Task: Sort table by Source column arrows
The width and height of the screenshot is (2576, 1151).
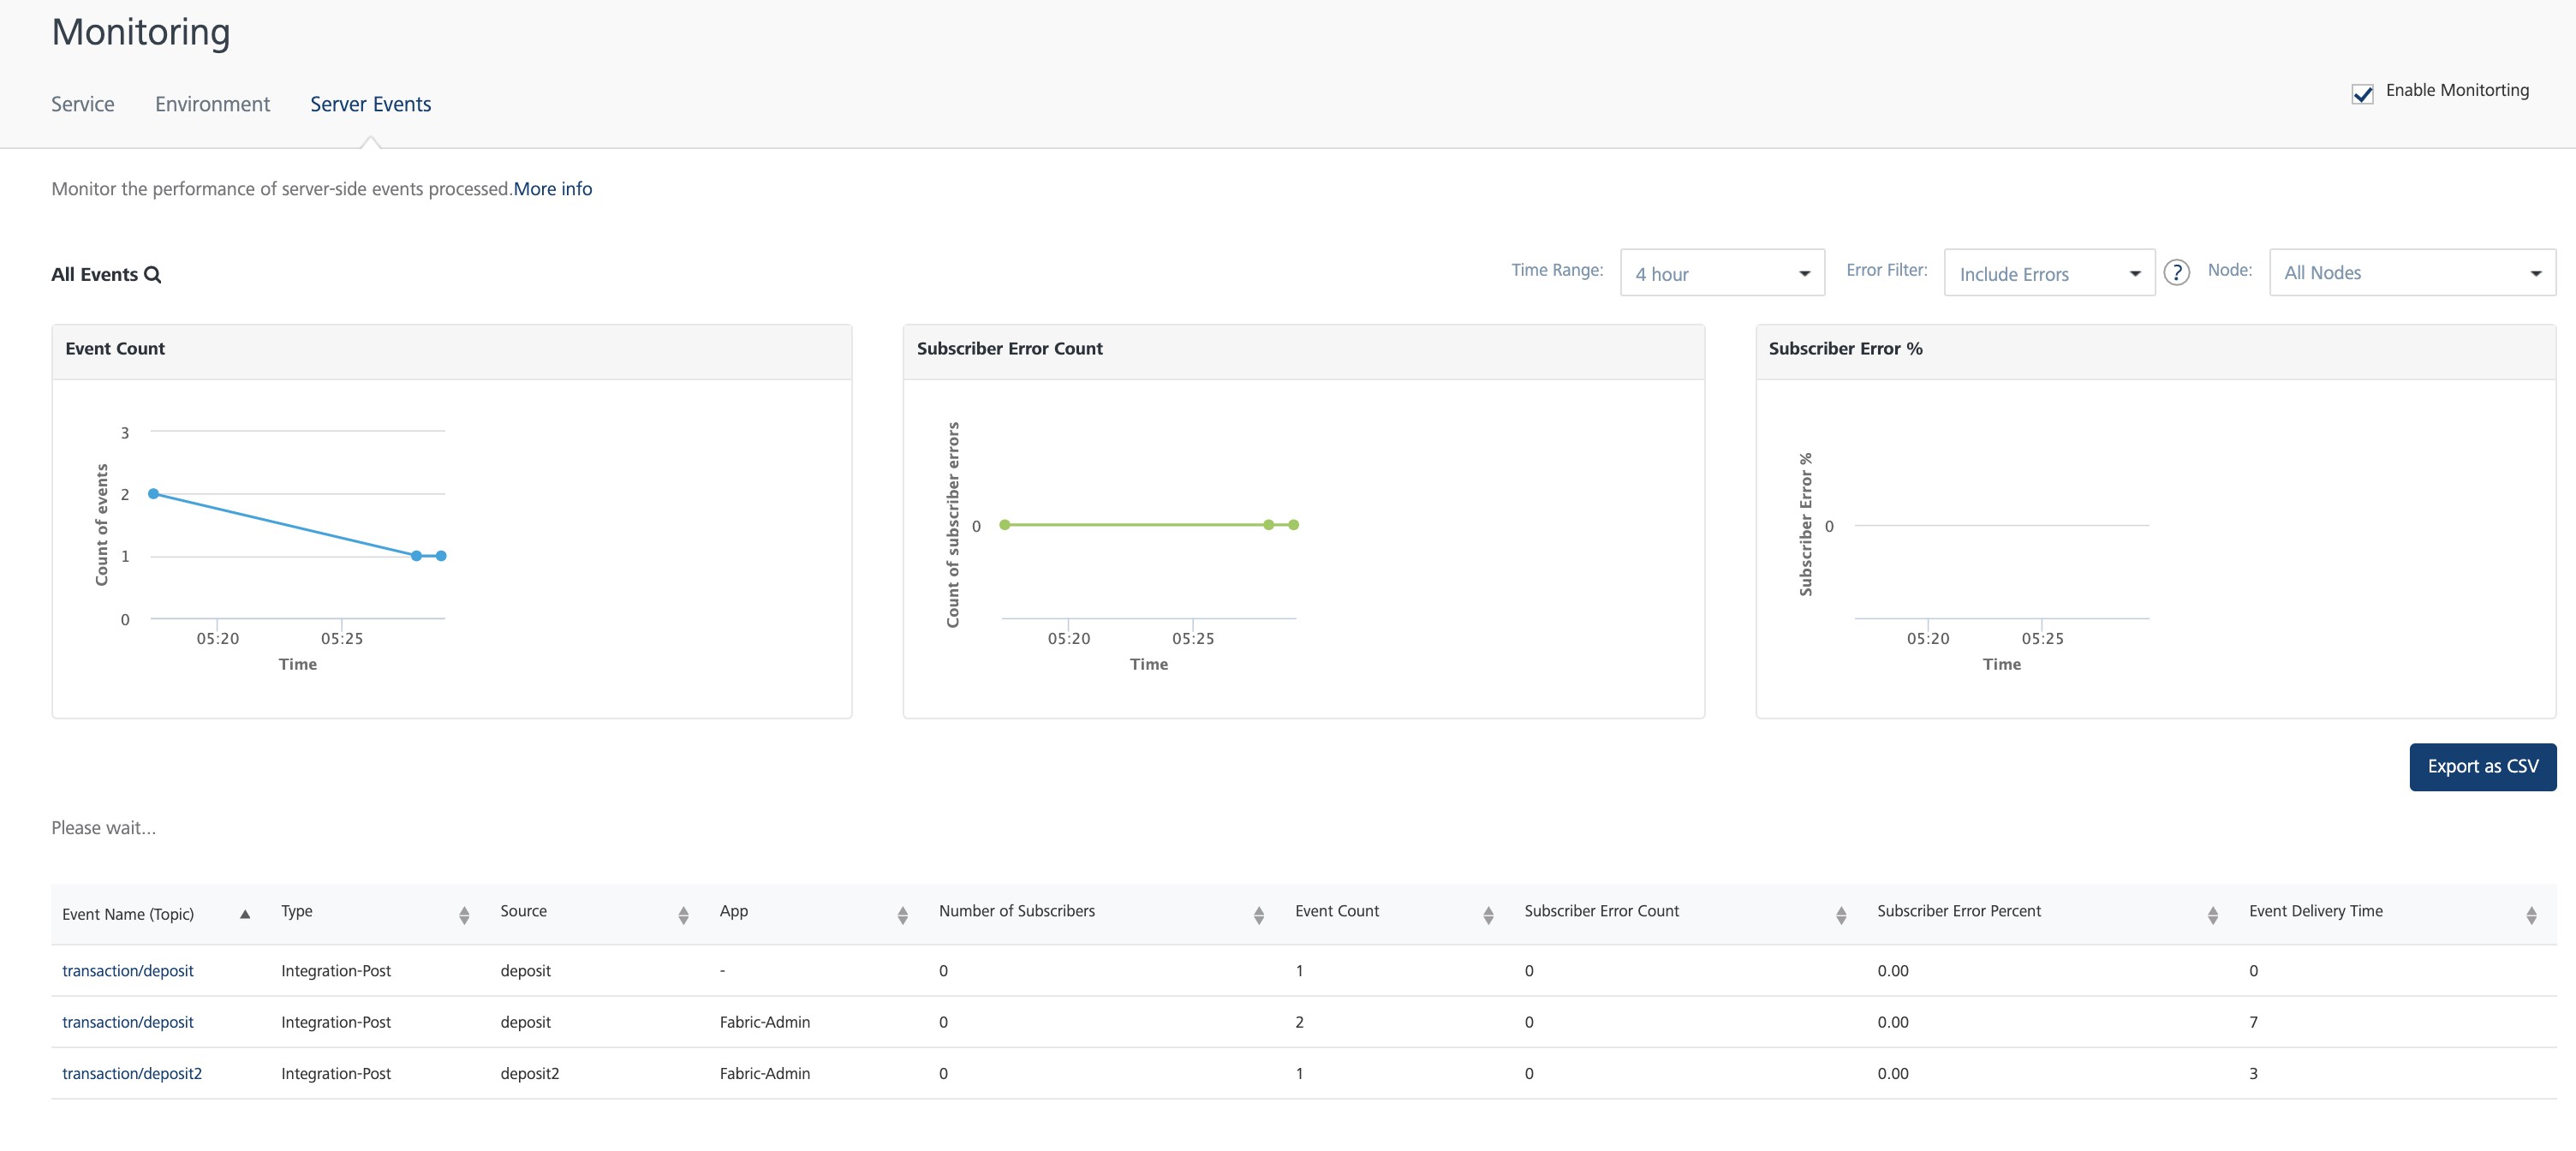Action: point(683,914)
